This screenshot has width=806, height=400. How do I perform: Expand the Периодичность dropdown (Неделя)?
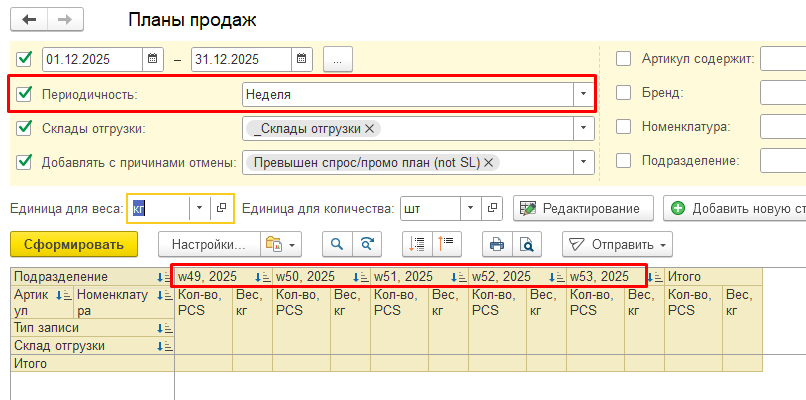tap(583, 94)
